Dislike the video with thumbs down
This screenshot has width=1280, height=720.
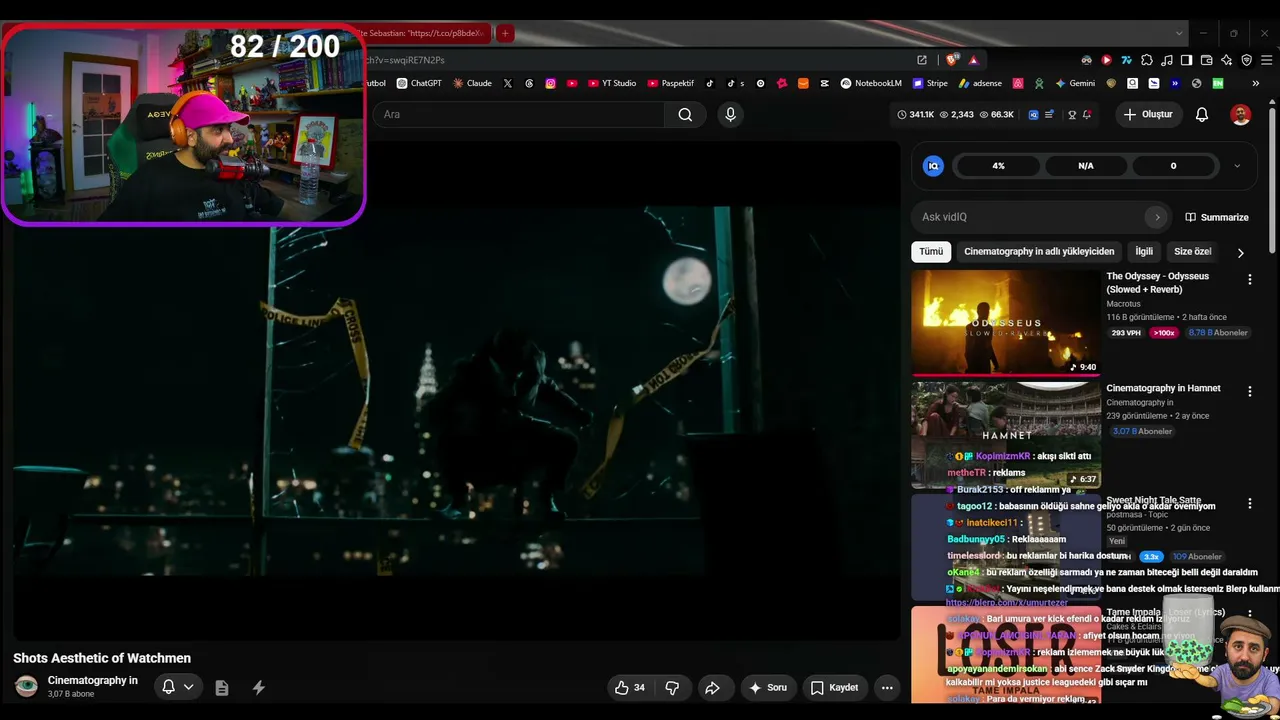(x=672, y=687)
